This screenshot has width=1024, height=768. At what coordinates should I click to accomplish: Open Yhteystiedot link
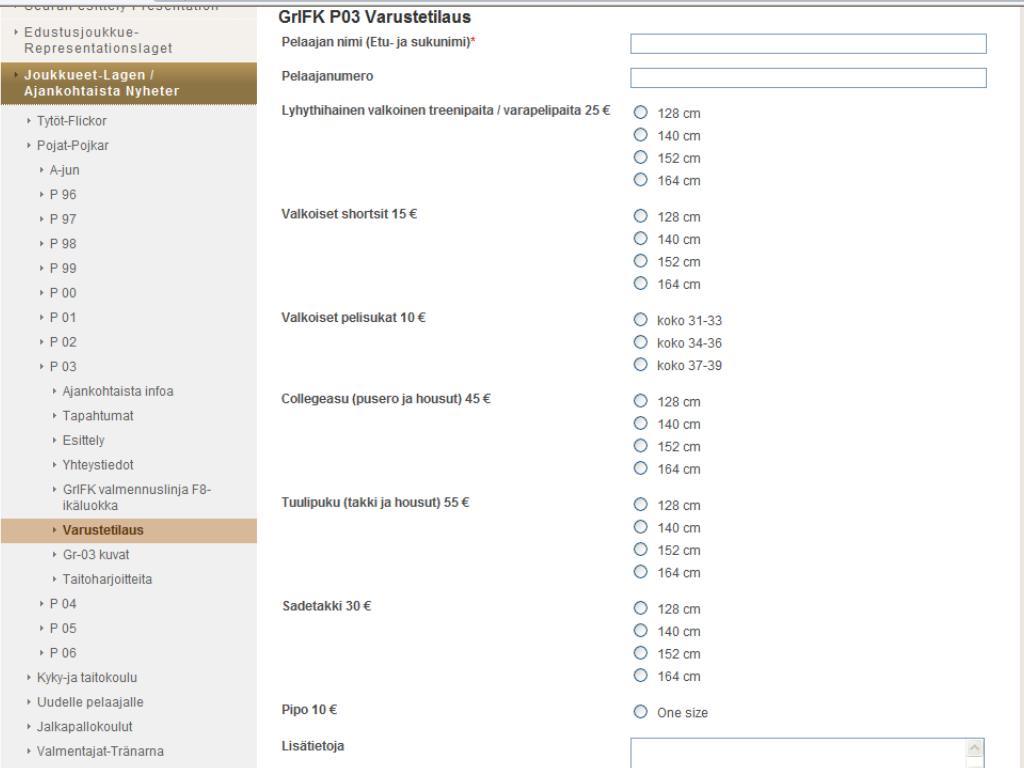point(98,465)
